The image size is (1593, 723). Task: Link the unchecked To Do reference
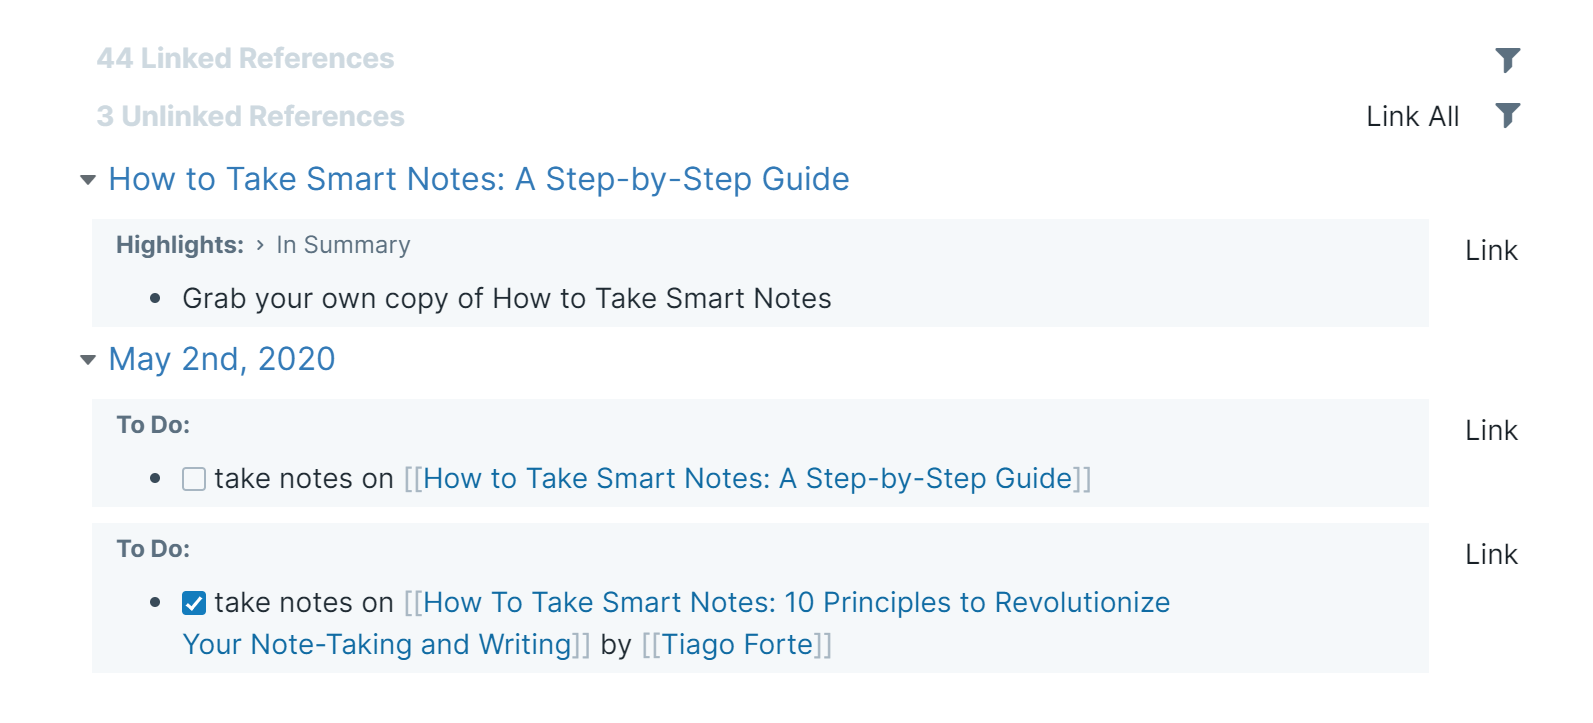(x=1490, y=431)
